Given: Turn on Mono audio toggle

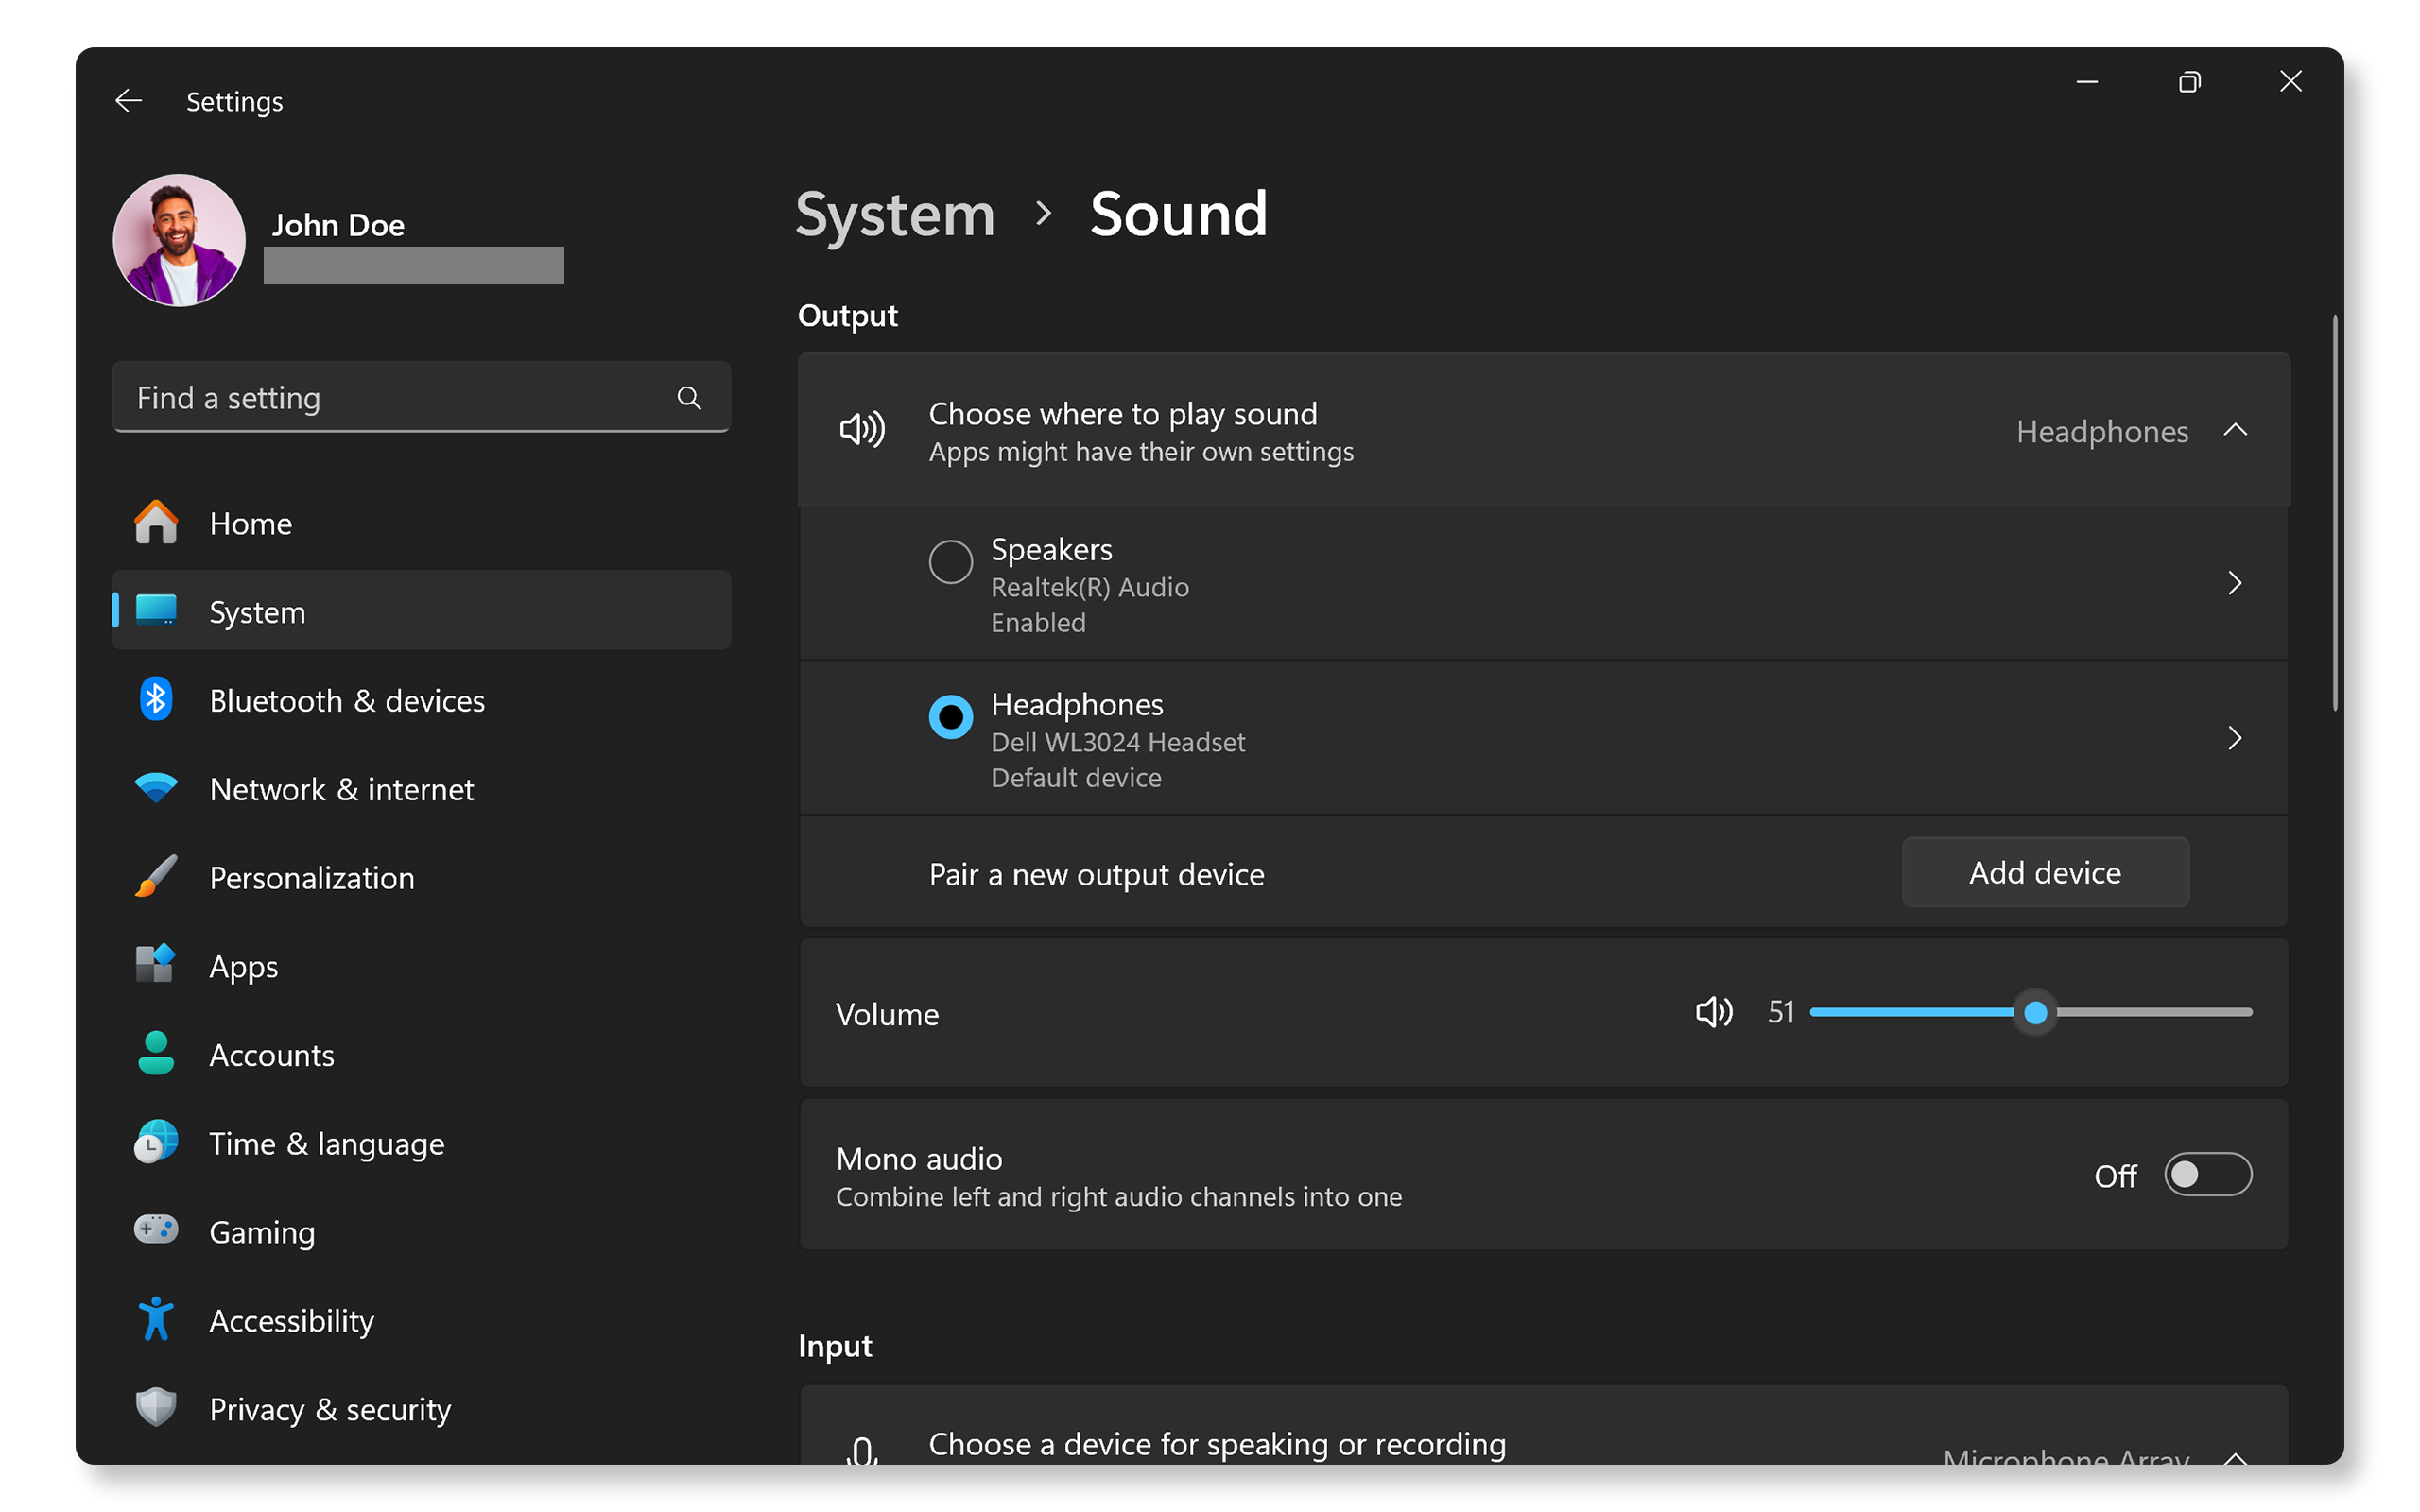Looking at the screenshot, I should [2207, 1175].
